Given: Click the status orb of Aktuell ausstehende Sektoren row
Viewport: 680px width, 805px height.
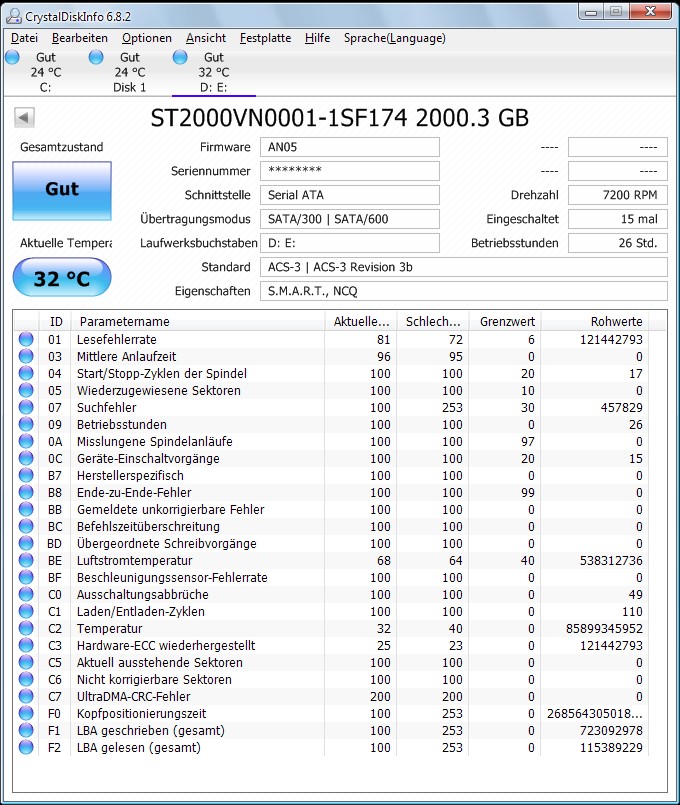Looking at the screenshot, I should click(26, 662).
